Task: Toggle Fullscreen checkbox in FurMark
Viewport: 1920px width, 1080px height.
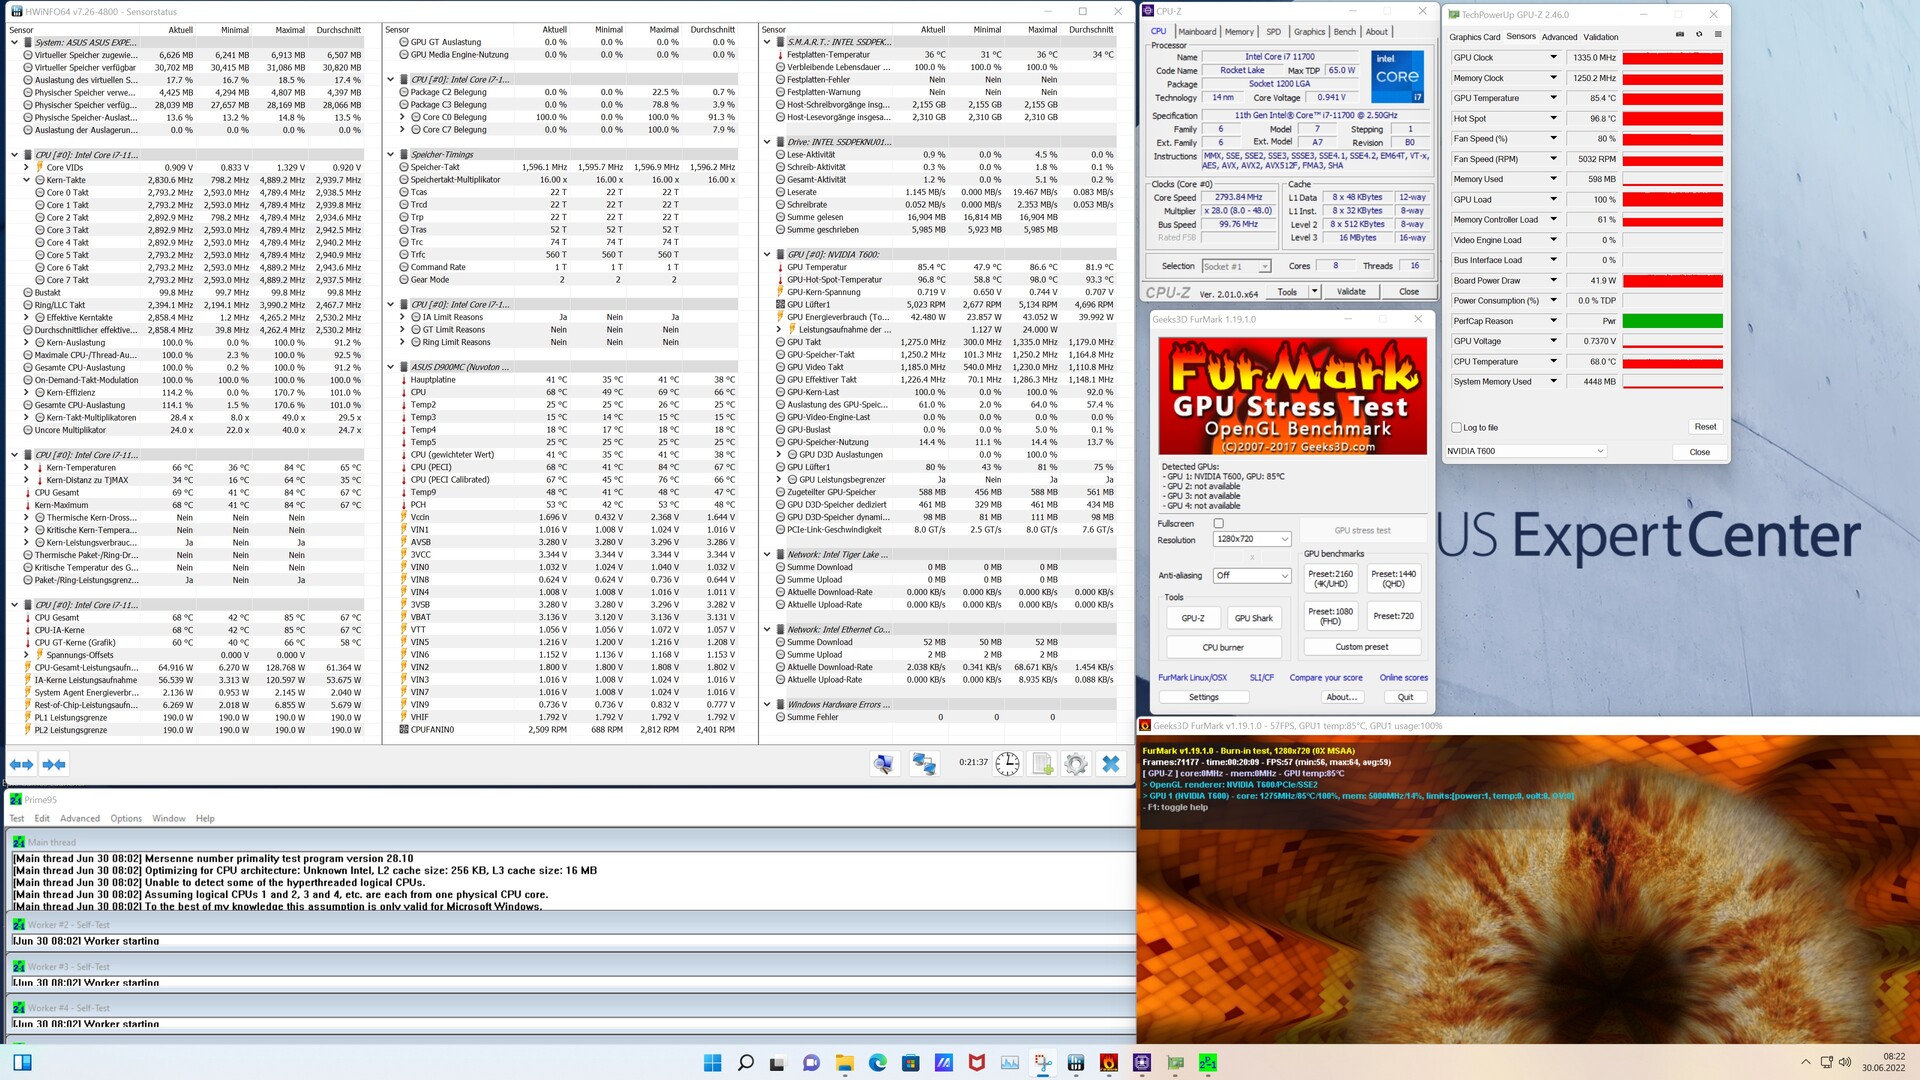Action: tap(1218, 524)
